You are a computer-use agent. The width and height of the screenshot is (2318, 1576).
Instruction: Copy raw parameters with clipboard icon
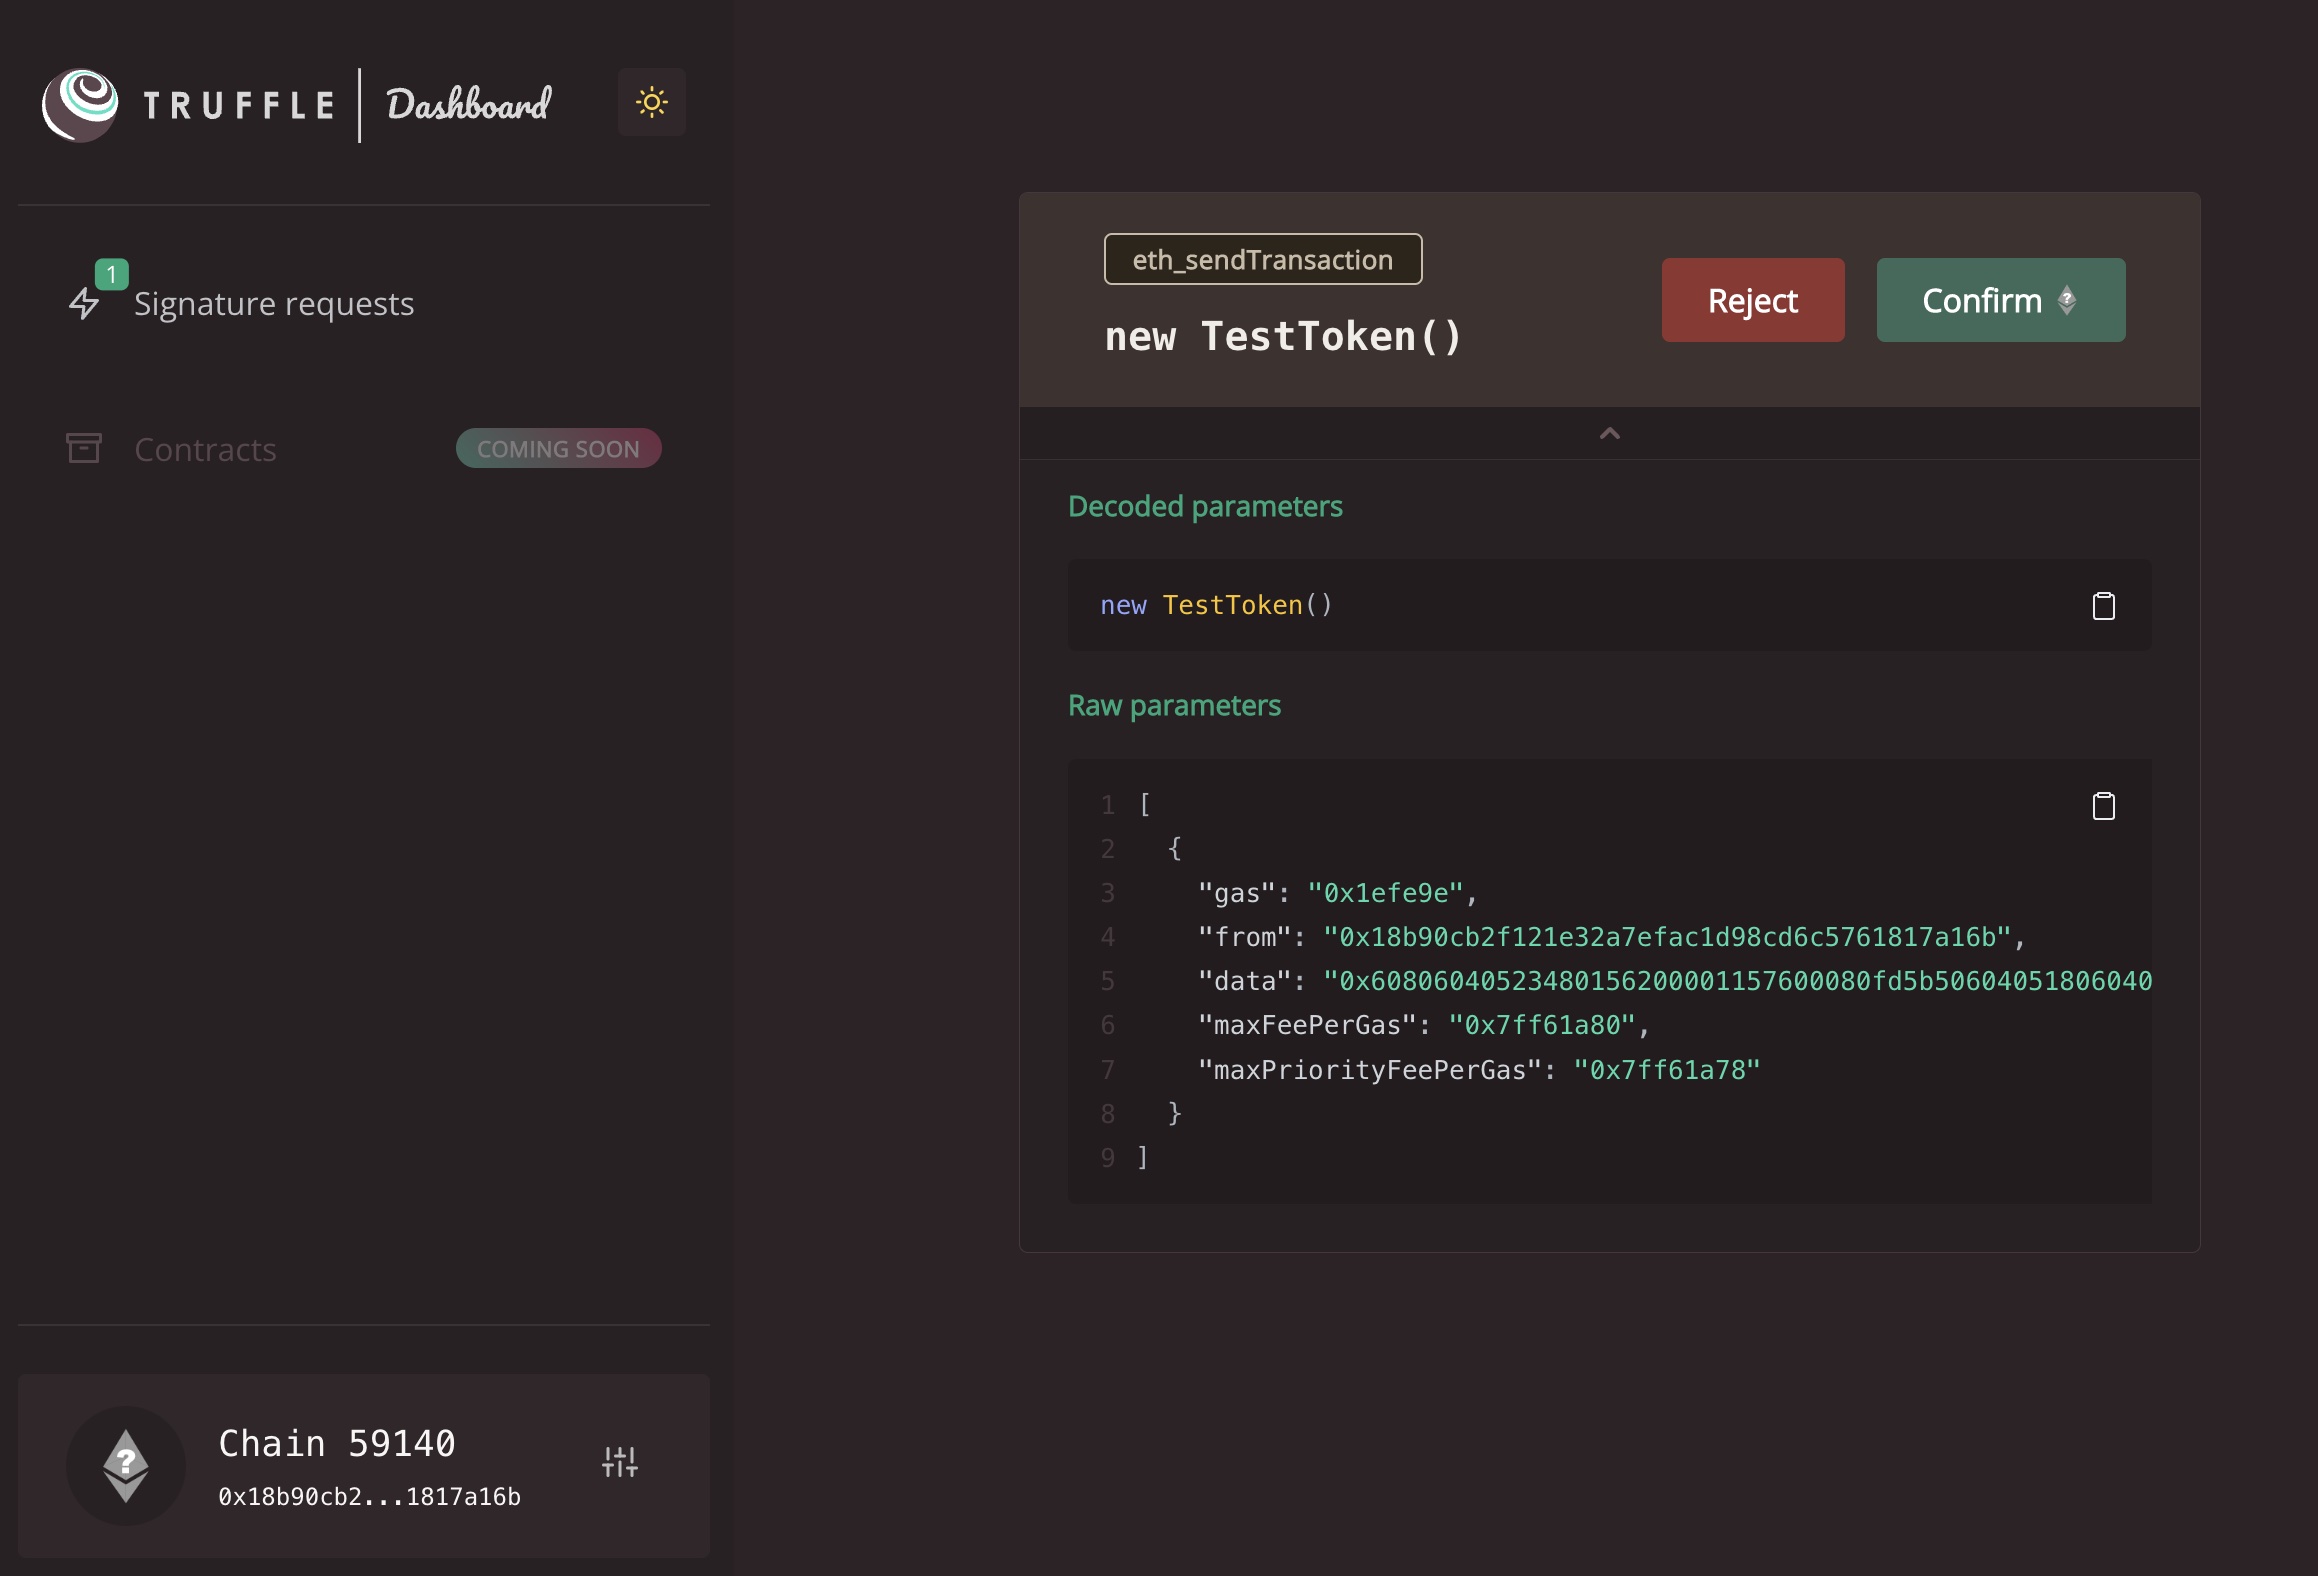[2103, 806]
